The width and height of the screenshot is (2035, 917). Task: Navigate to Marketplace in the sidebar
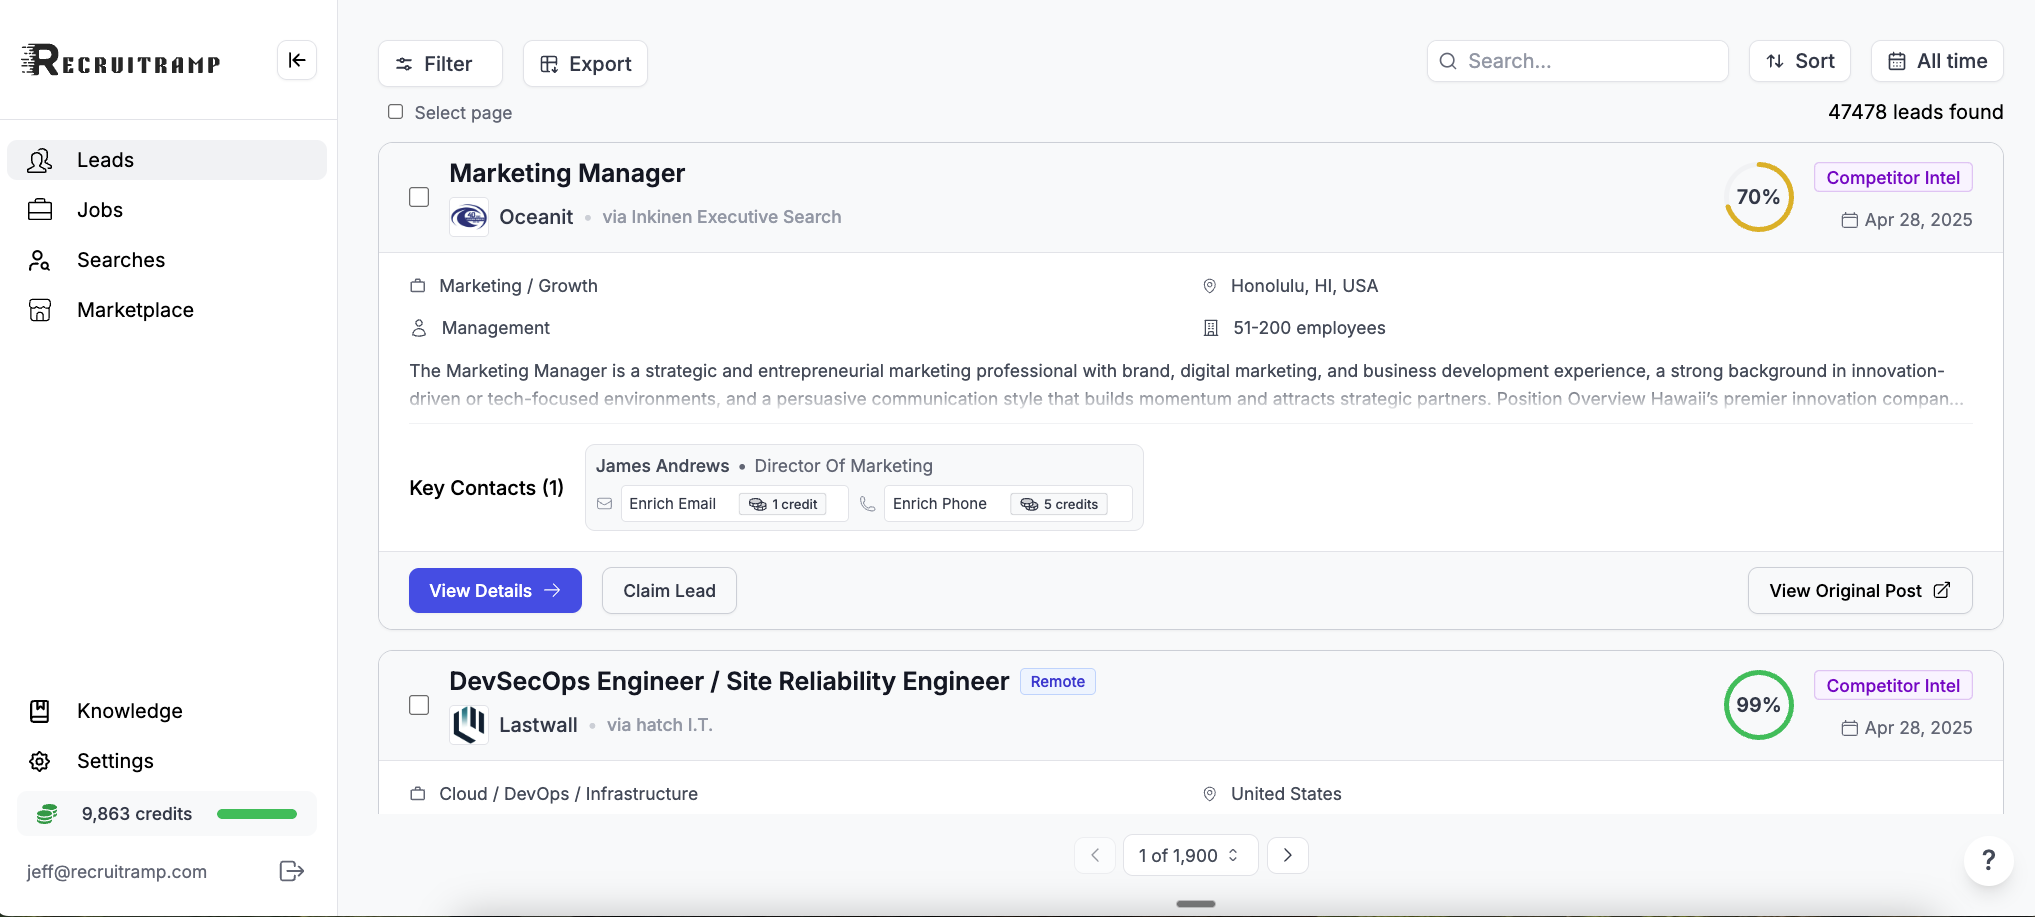click(135, 310)
